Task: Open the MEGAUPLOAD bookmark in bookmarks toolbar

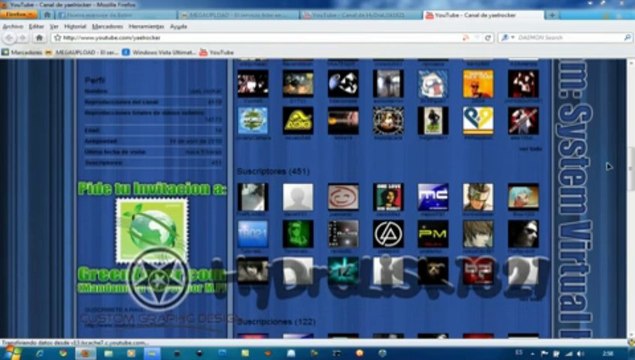Action: tap(82, 53)
